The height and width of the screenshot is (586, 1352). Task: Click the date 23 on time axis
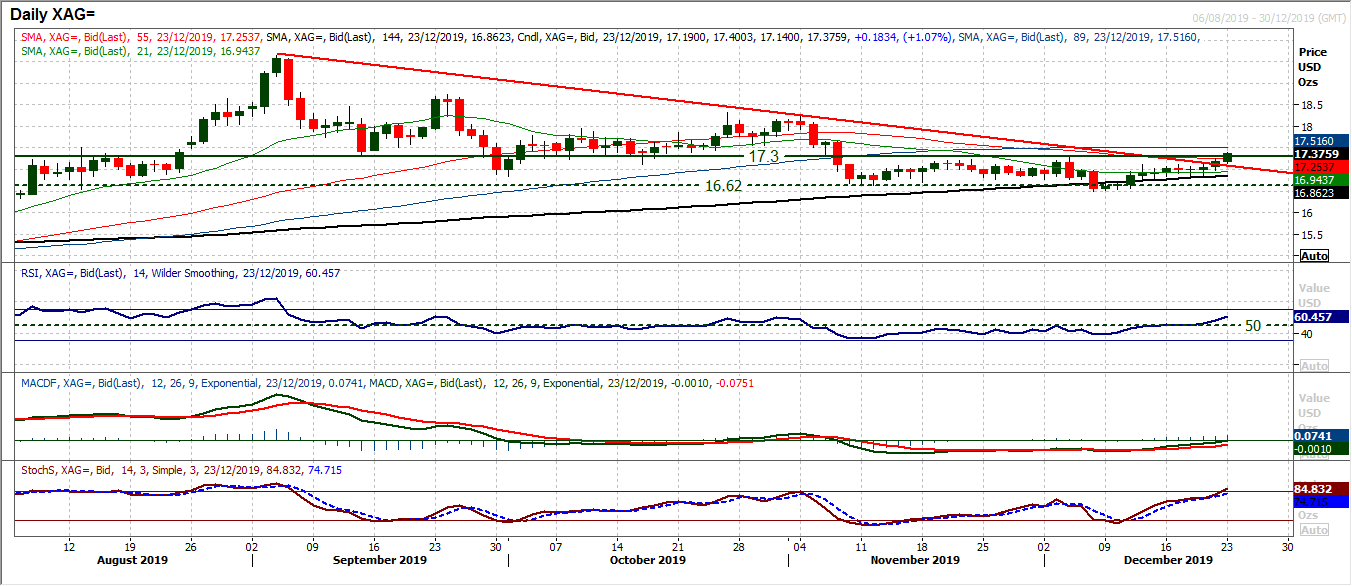coord(1227,548)
